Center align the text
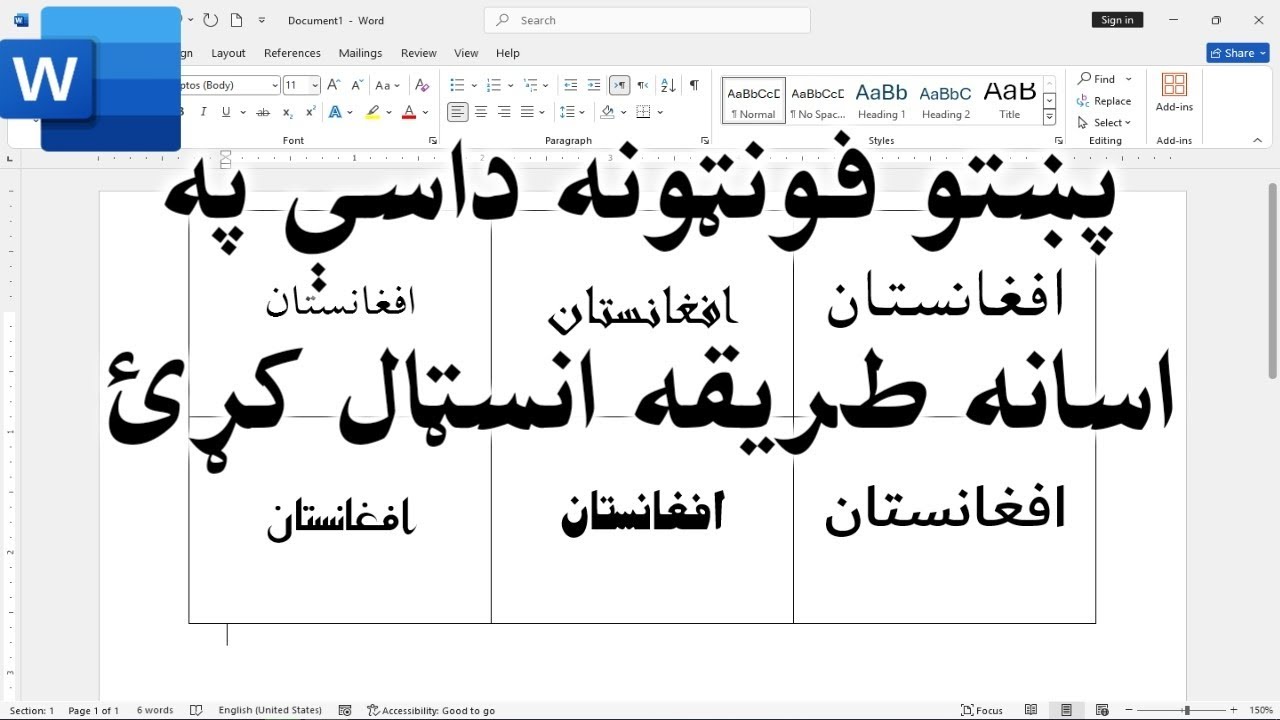 point(481,112)
